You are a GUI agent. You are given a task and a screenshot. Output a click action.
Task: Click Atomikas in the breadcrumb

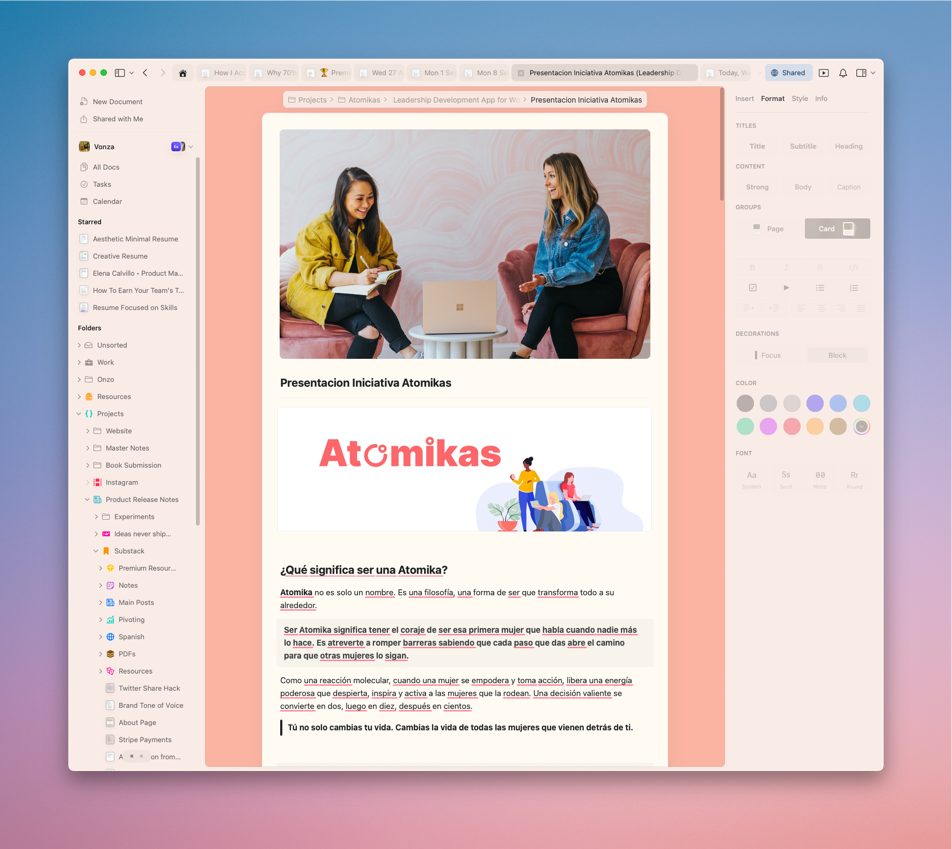click(x=359, y=100)
